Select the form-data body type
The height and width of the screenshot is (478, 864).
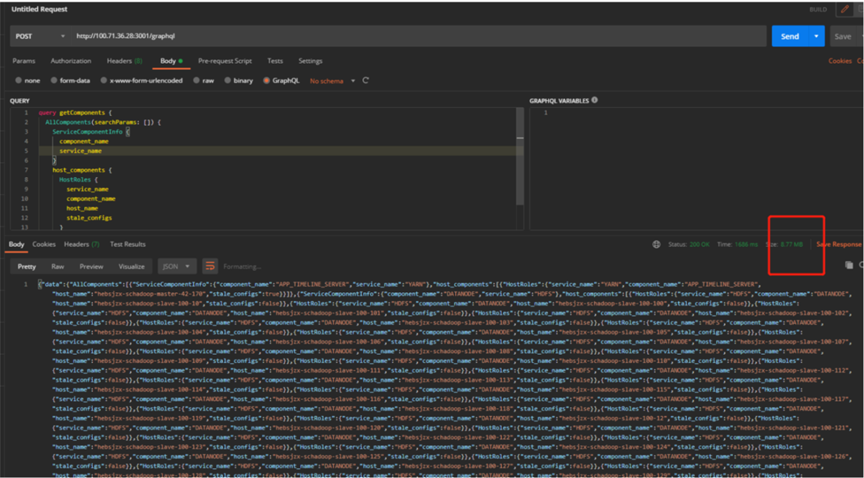tap(70, 80)
